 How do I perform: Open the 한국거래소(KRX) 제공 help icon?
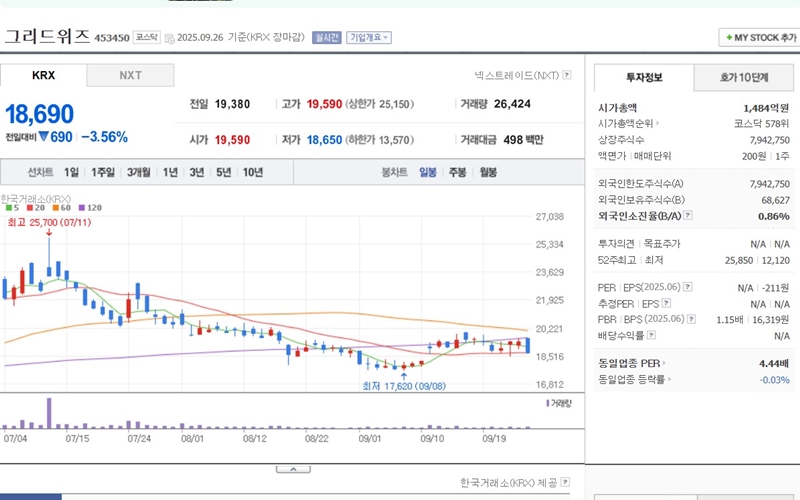click(565, 482)
